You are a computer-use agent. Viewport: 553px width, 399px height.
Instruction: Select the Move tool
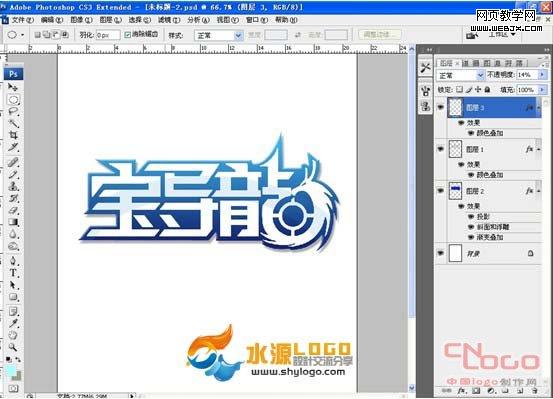13,87
